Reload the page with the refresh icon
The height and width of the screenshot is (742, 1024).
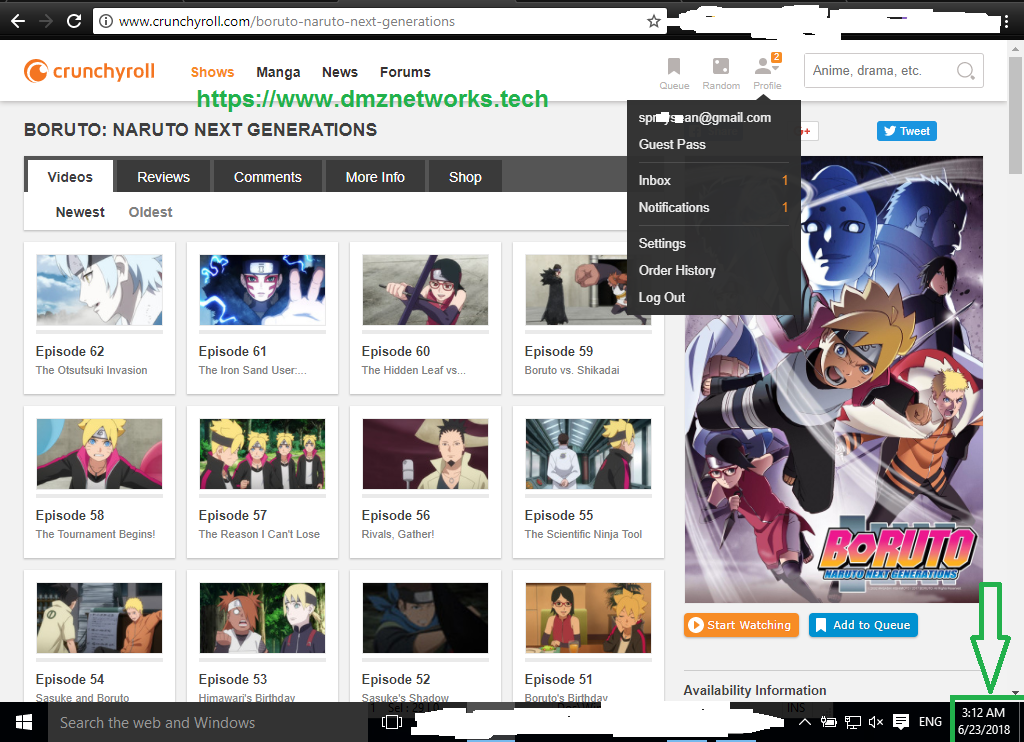74,21
